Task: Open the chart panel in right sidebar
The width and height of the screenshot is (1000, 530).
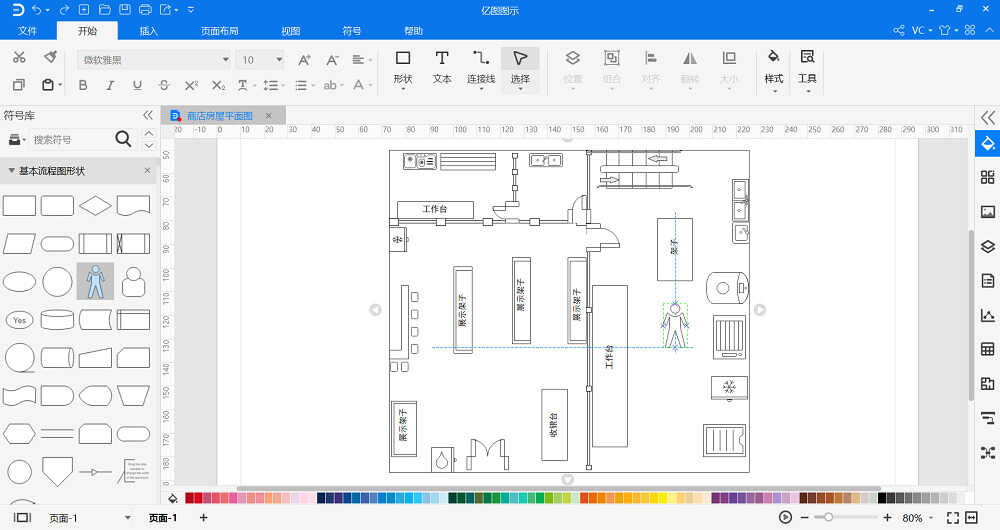Action: click(x=987, y=315)
